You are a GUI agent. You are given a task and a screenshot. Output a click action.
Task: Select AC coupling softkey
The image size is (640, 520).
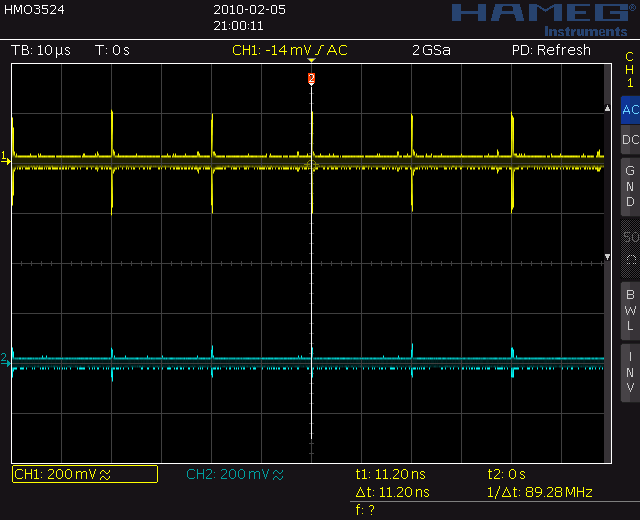coord(630,110)
